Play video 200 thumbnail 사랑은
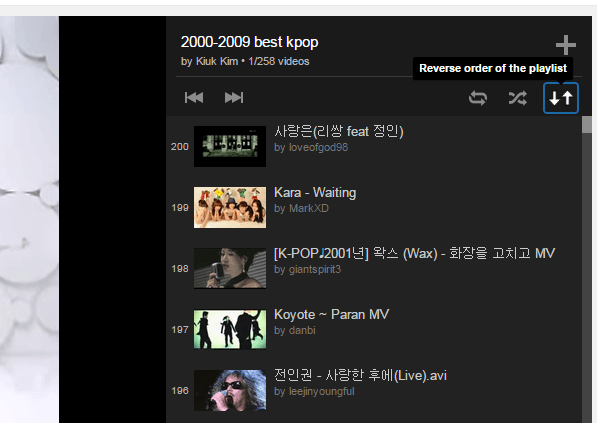This screenshot has height=423, width=597. 230,146
